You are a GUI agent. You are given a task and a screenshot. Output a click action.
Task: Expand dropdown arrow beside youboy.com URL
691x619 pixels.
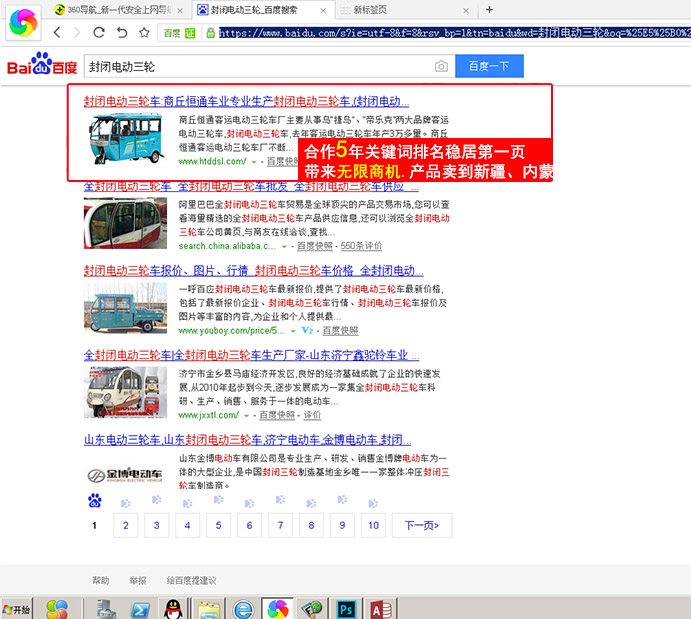293,331
